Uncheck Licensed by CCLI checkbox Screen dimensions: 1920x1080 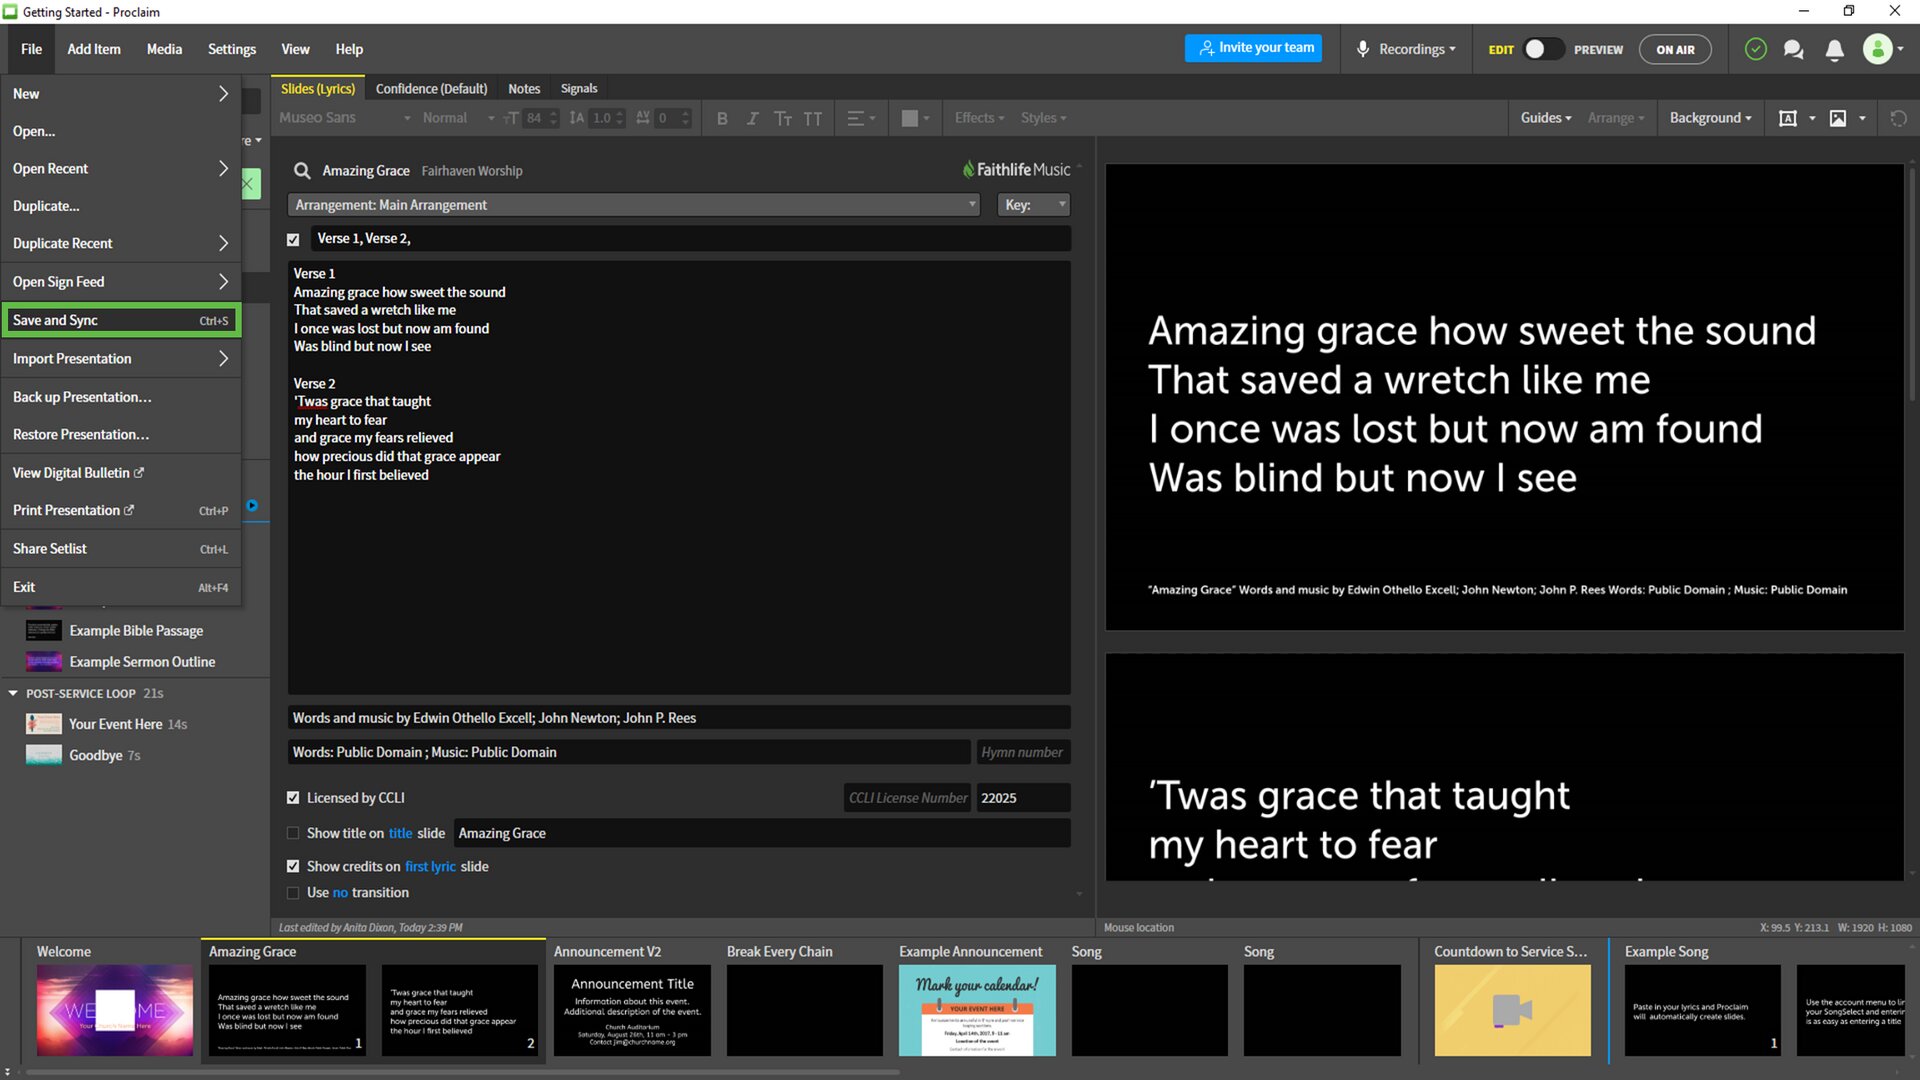(293, 798)
